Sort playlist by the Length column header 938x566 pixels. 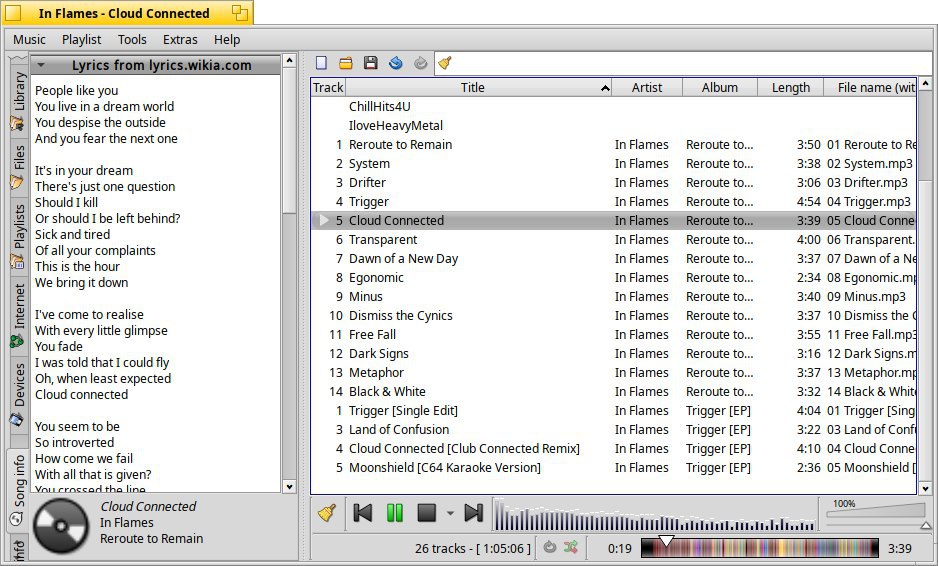[x=790, y=87]
